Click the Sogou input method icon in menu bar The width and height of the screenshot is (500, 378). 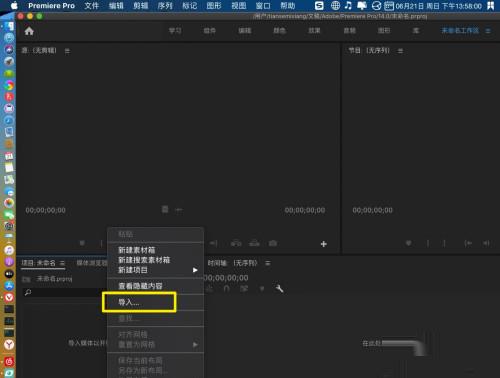[x=319, y=6]
